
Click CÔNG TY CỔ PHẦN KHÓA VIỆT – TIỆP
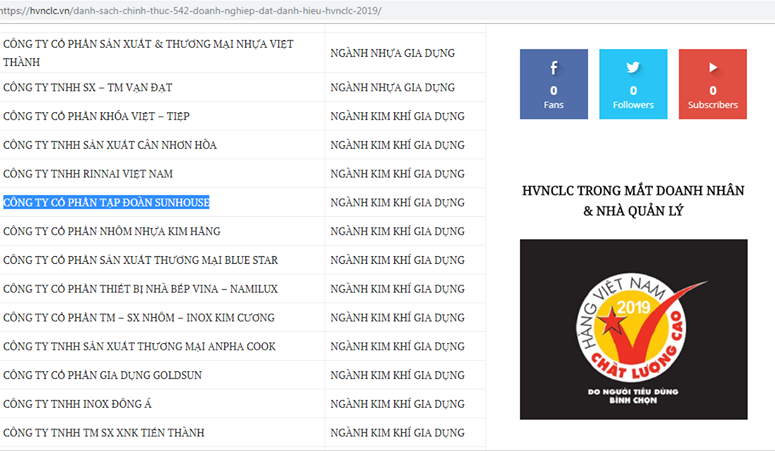96,116
